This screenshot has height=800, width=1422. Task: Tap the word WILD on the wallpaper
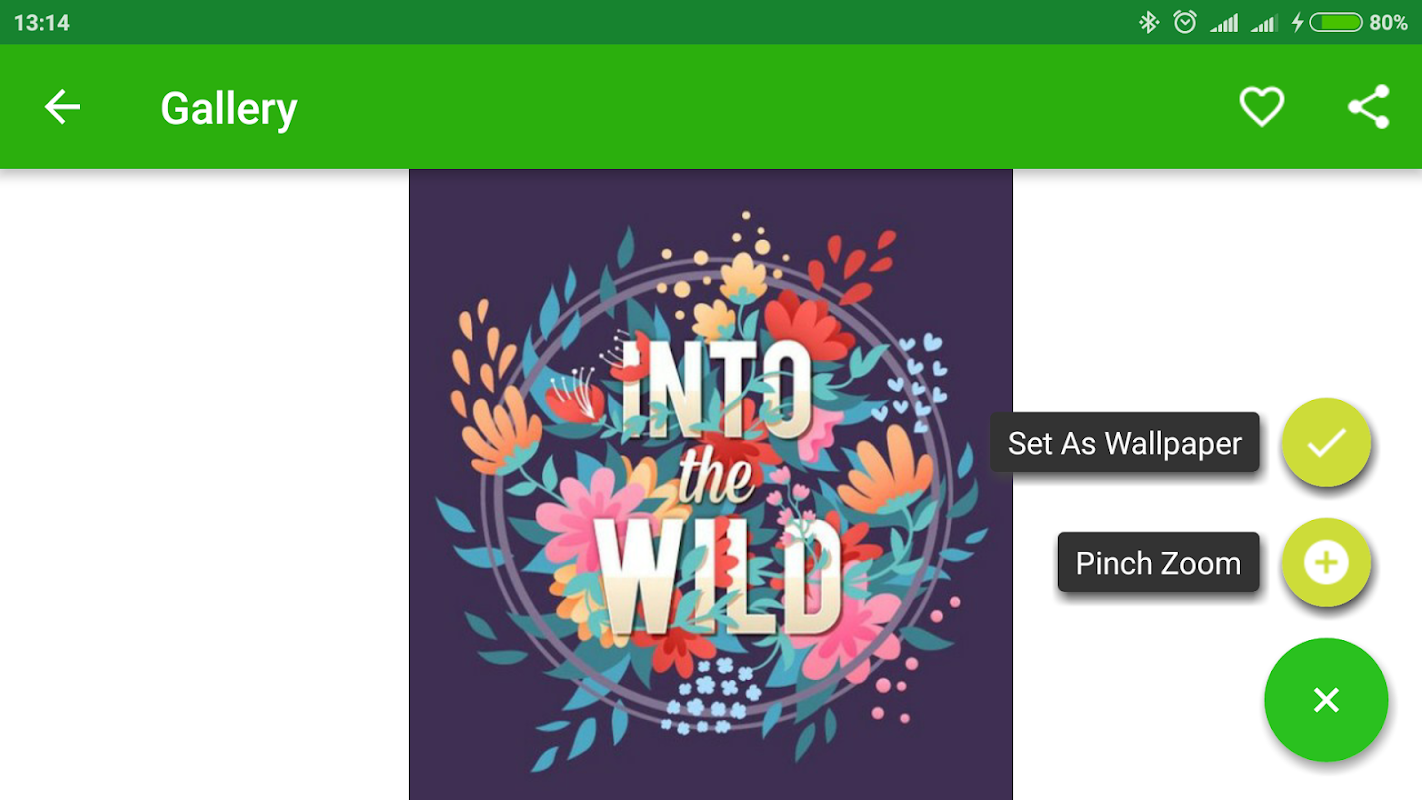(720, 578)
